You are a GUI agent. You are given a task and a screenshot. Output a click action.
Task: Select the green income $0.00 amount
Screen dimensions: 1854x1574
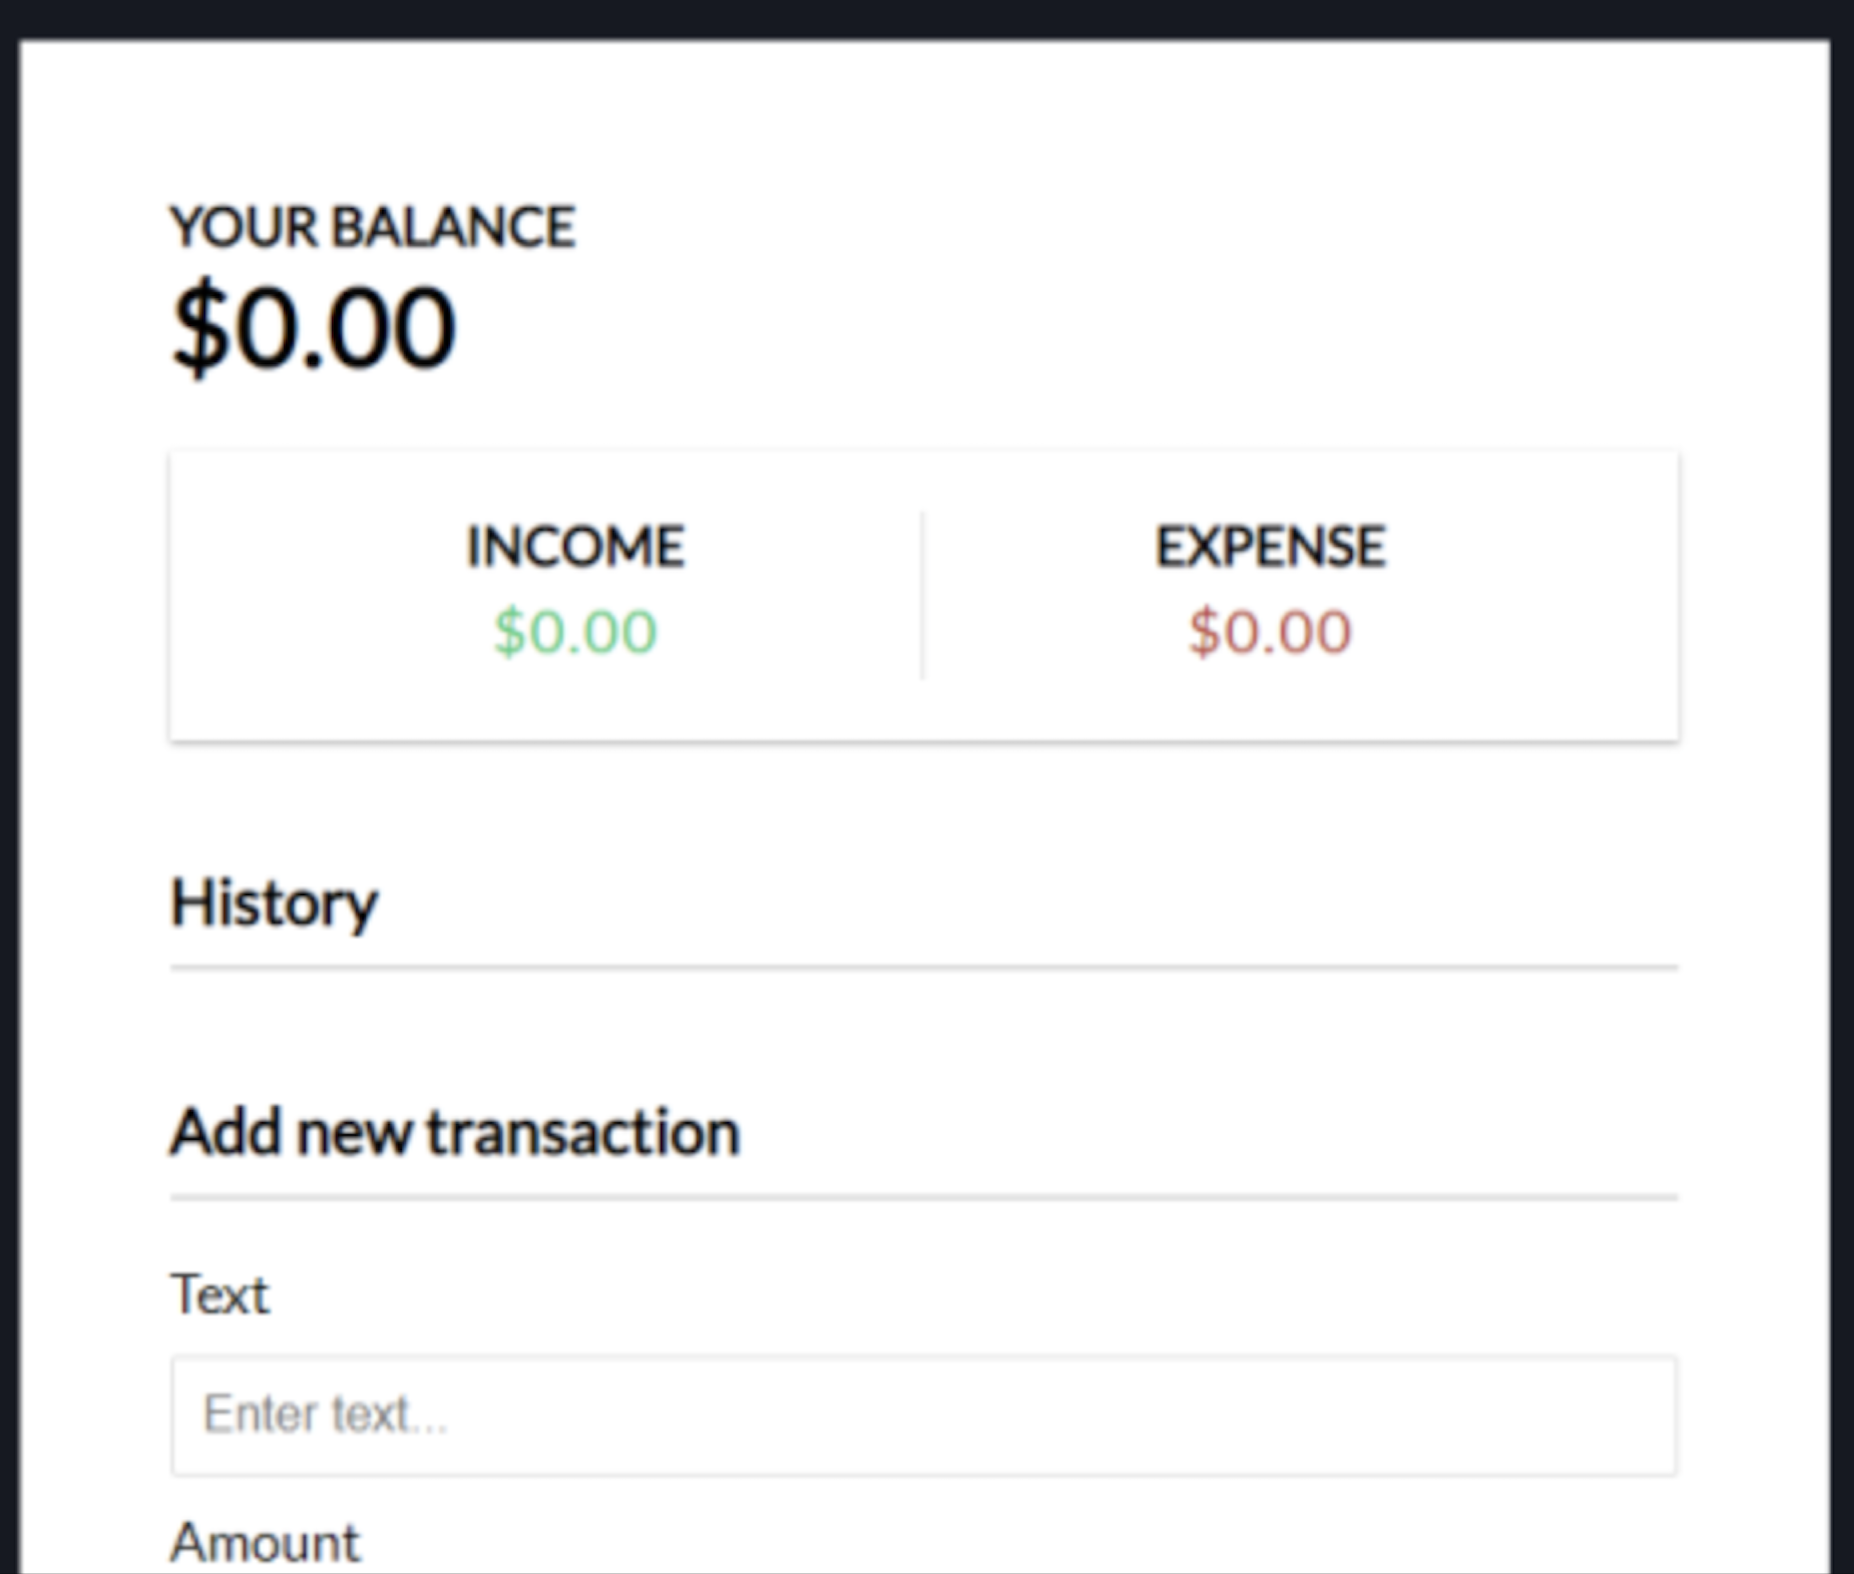pos(575,632)
